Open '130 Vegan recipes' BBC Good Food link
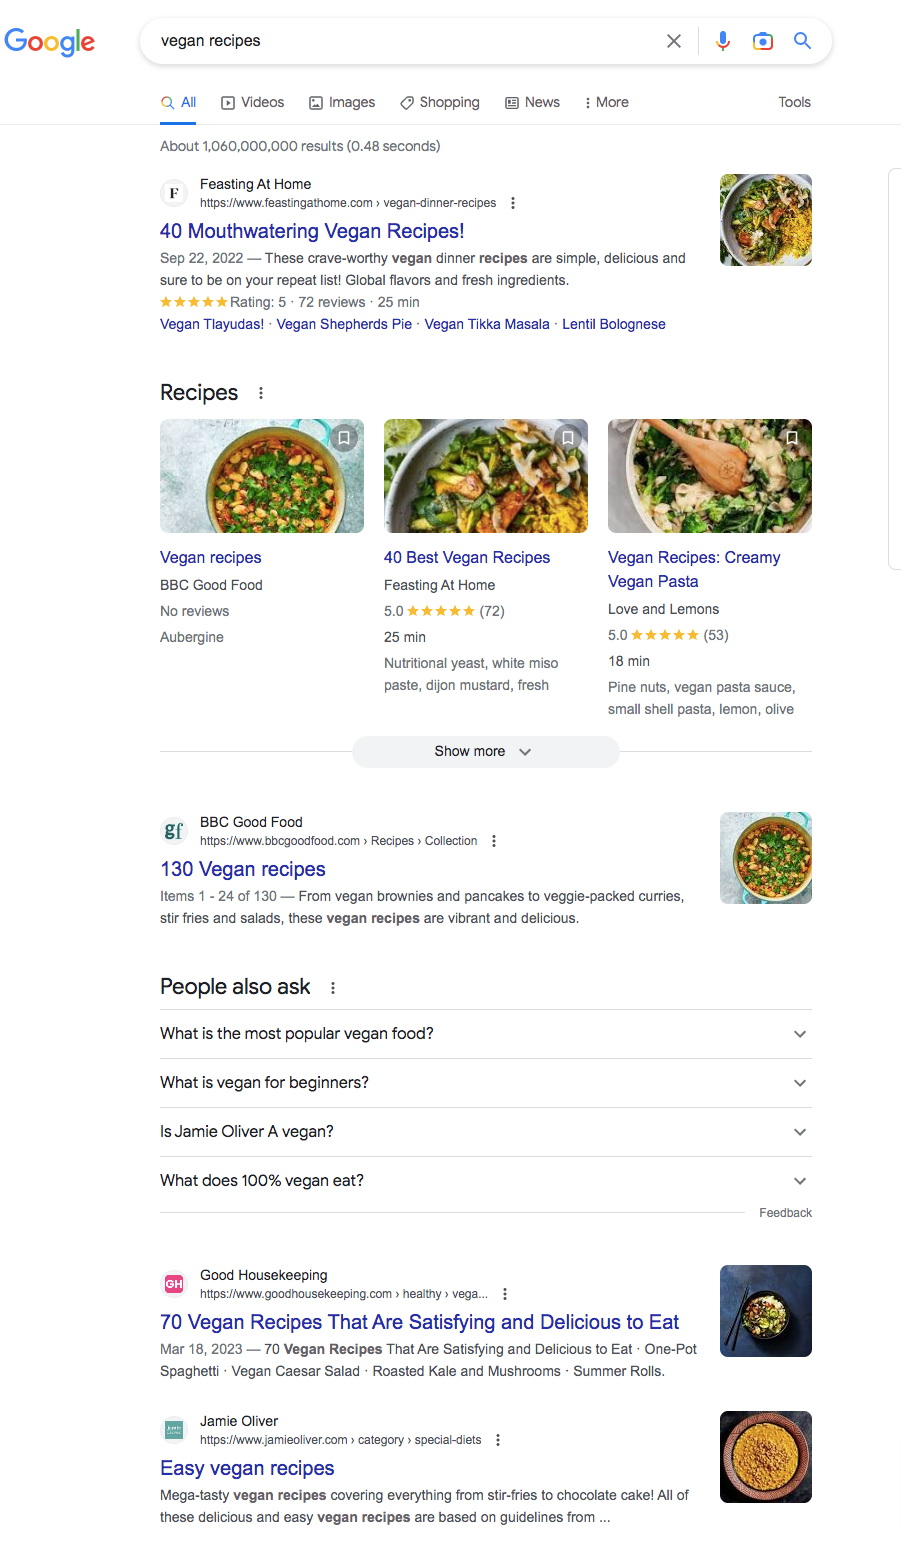This screenshot has width=901, height=1550. click(243, 869)
